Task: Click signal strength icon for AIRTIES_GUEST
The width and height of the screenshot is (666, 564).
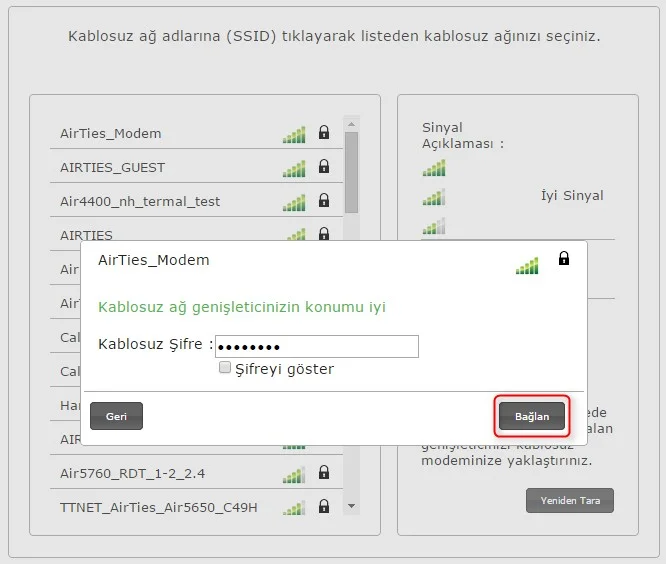Action: point(294,169)
